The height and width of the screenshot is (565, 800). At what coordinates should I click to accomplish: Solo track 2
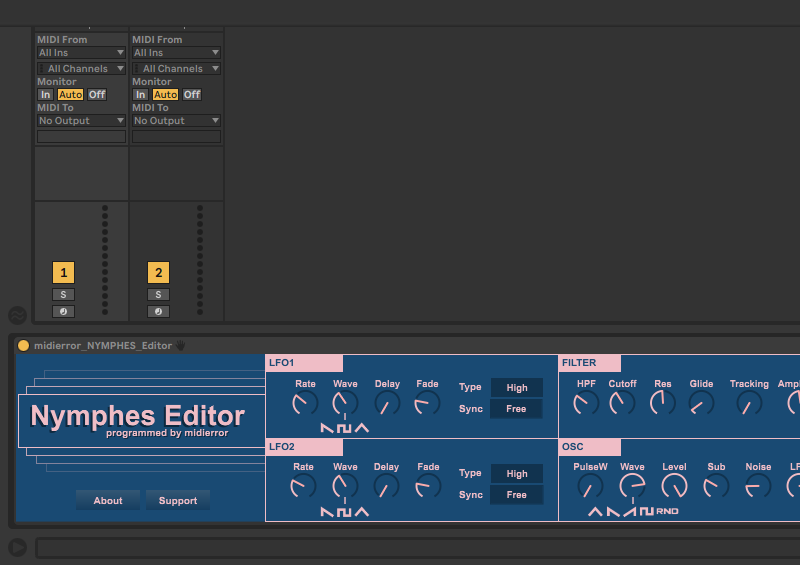click(x=158, y=294)
